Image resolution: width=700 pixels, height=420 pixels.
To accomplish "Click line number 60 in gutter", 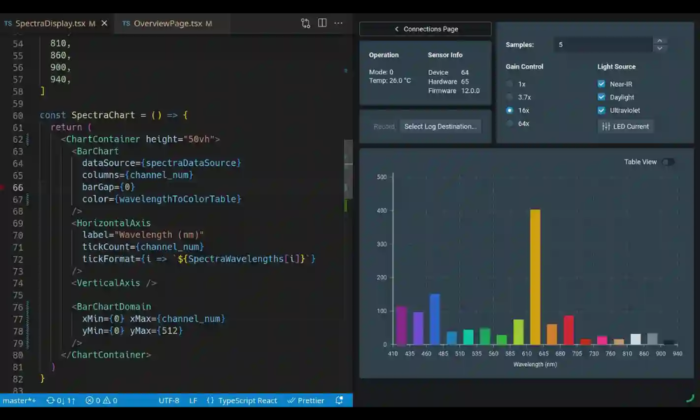I will [17, 115].
